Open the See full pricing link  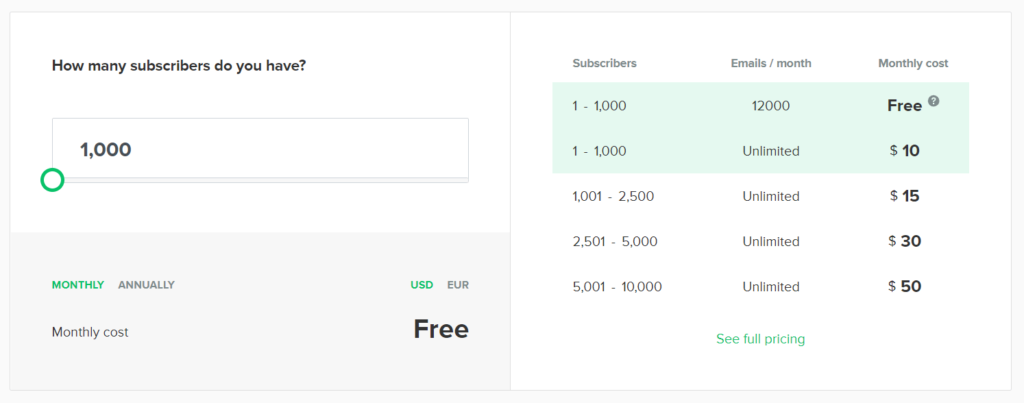pos(760,339)
